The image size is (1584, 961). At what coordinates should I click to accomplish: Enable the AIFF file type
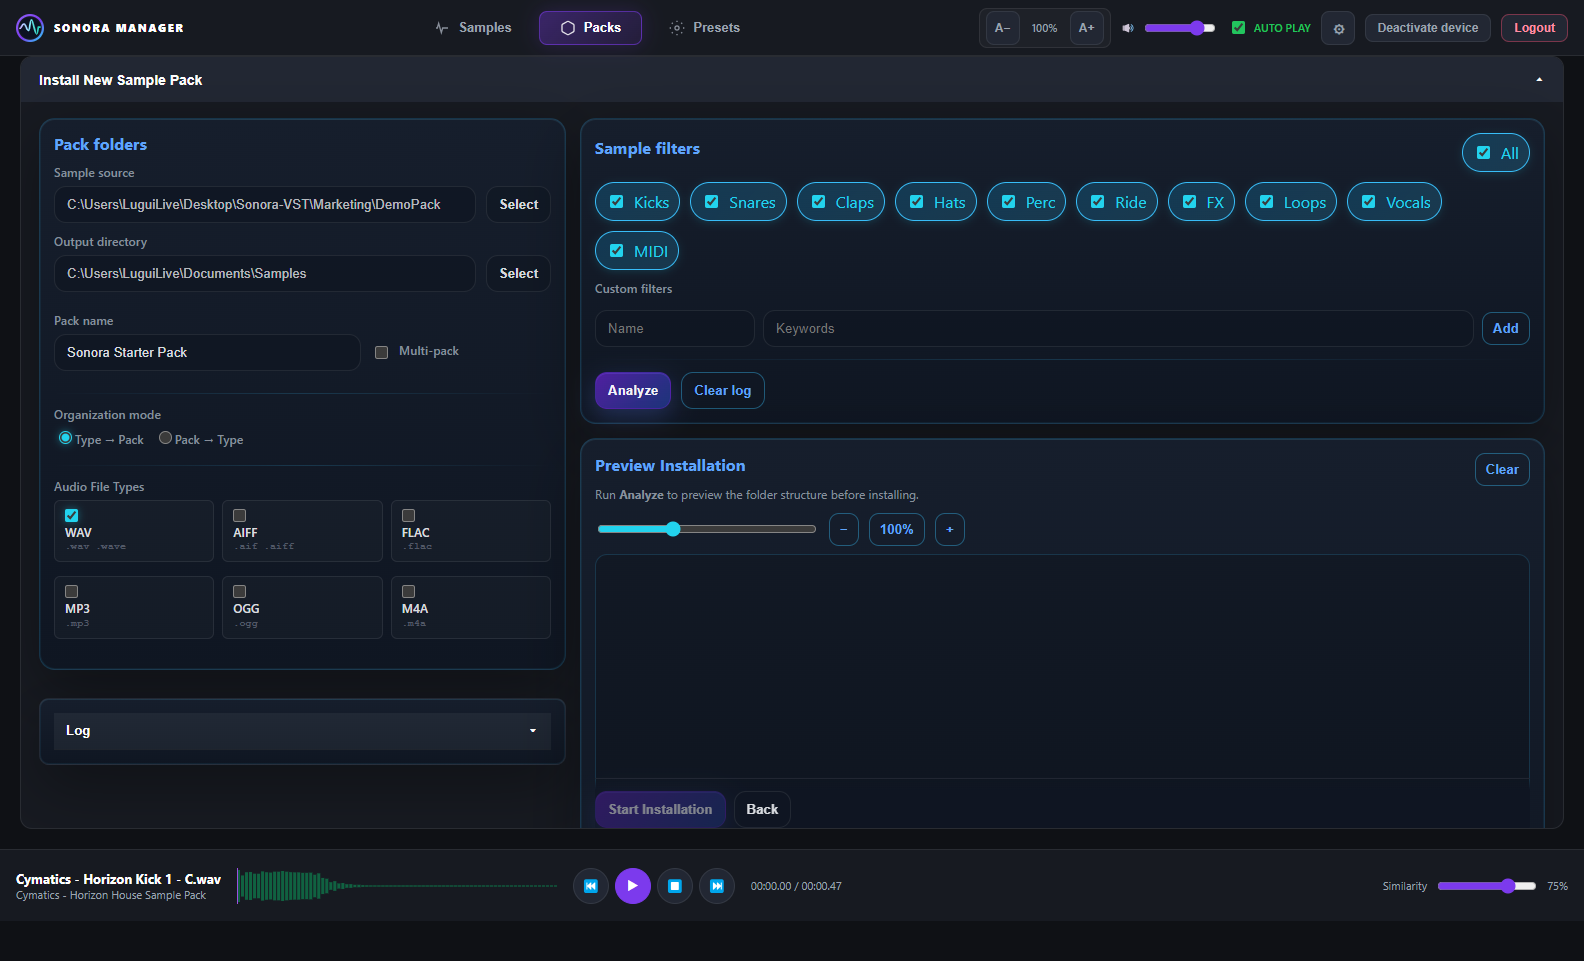point(240,516)
